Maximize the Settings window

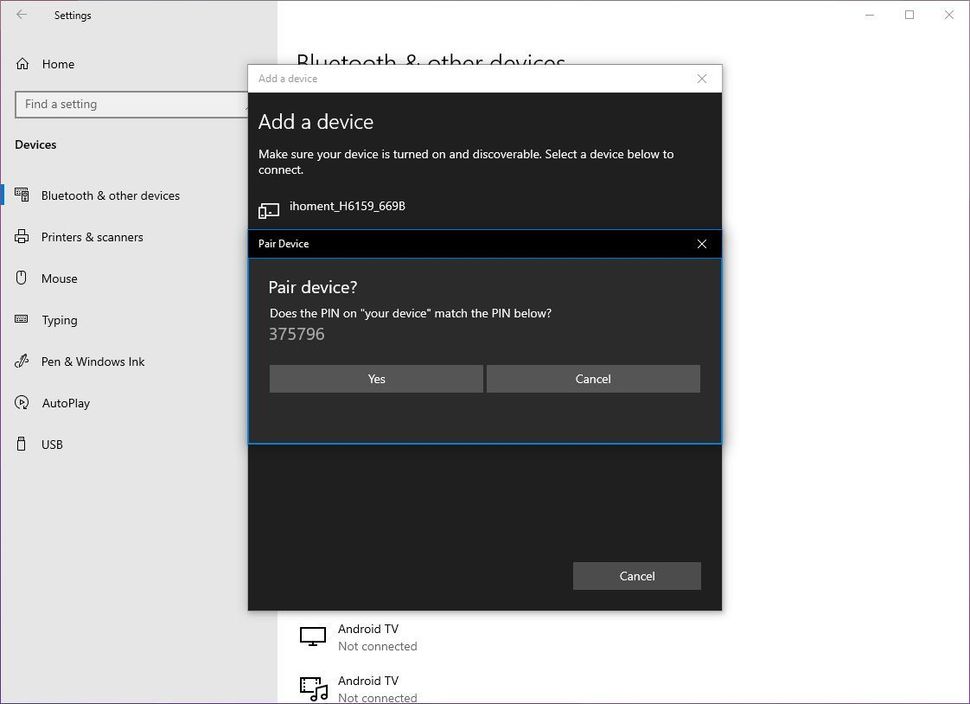point(909,15)
